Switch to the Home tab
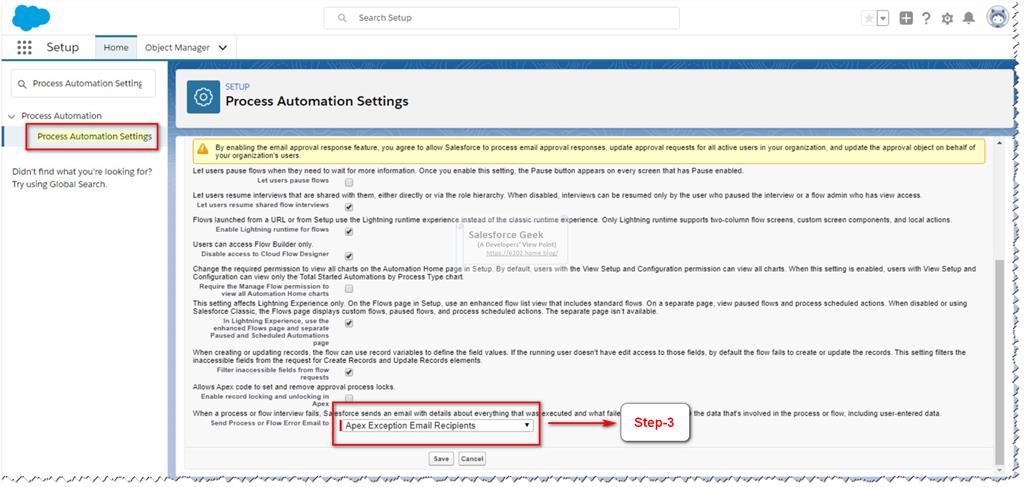 (x=116, y=48)
